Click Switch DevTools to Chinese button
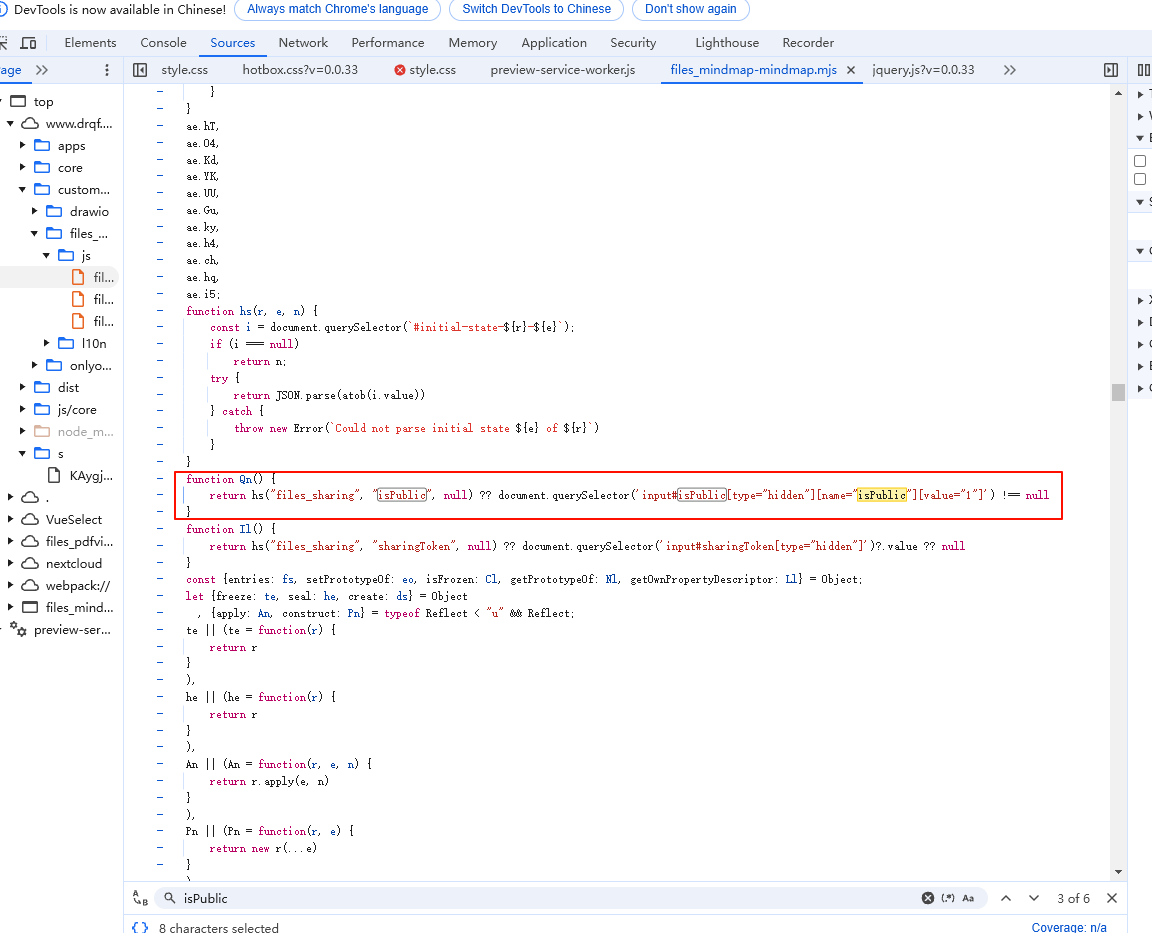The width and height of the screenshot is (1152, 933). [536, 10]
